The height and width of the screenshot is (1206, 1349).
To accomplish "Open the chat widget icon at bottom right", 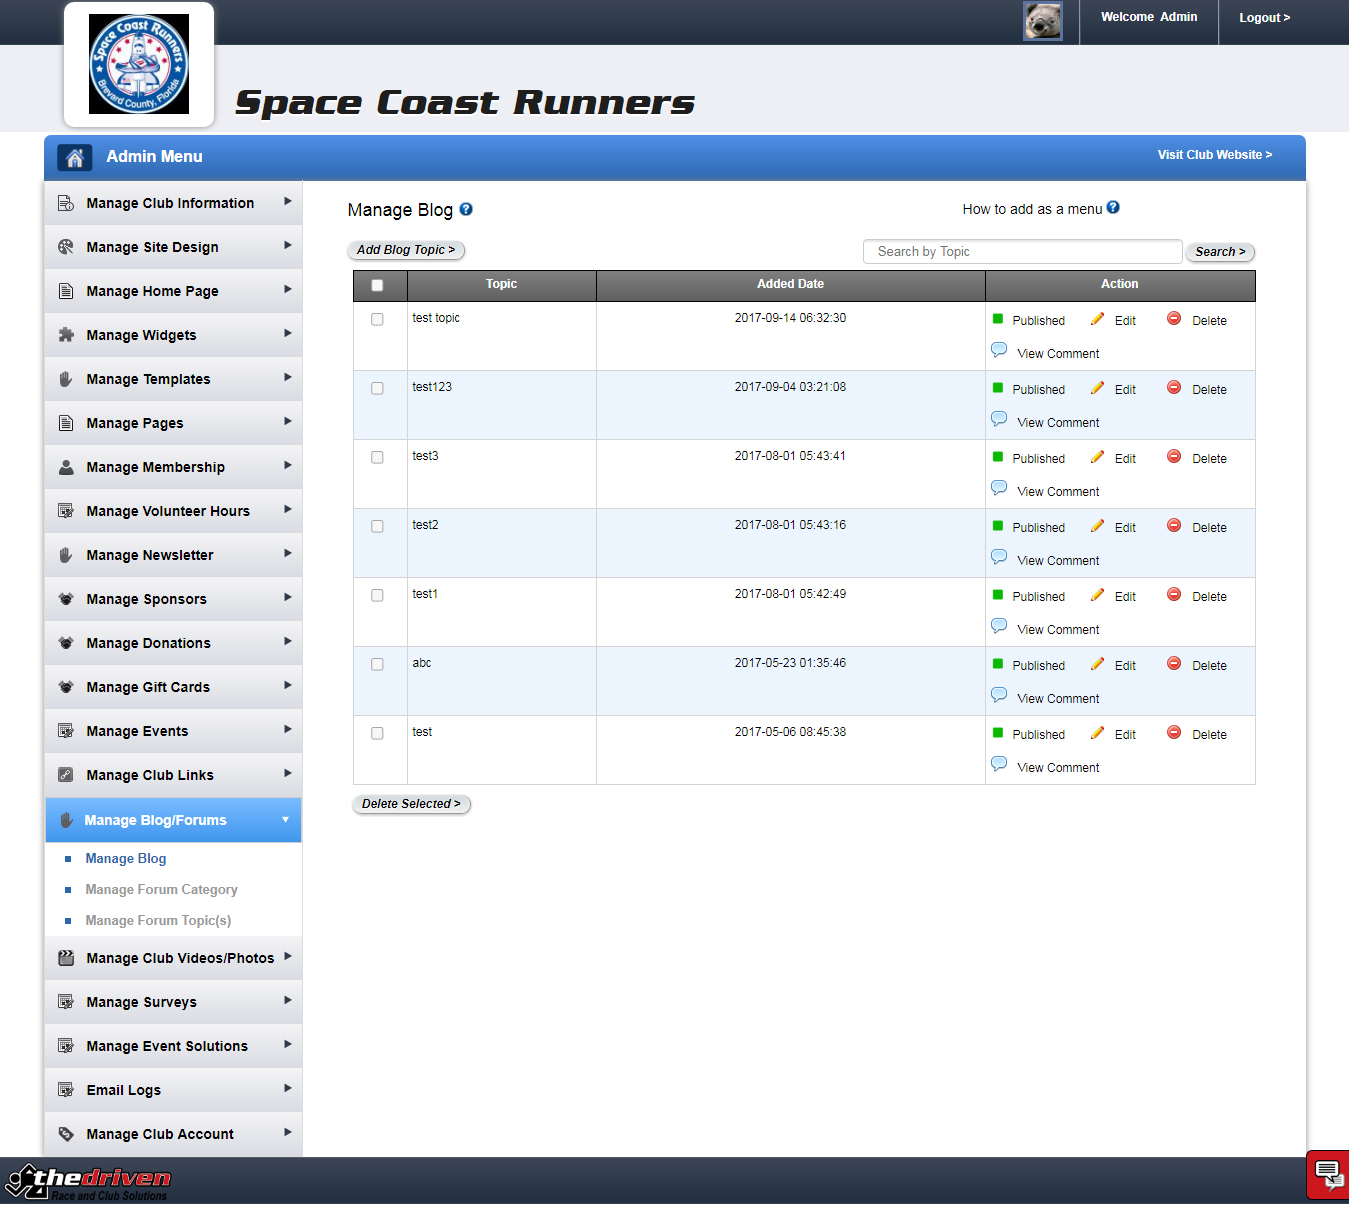I will [x=1327, y=1174].
